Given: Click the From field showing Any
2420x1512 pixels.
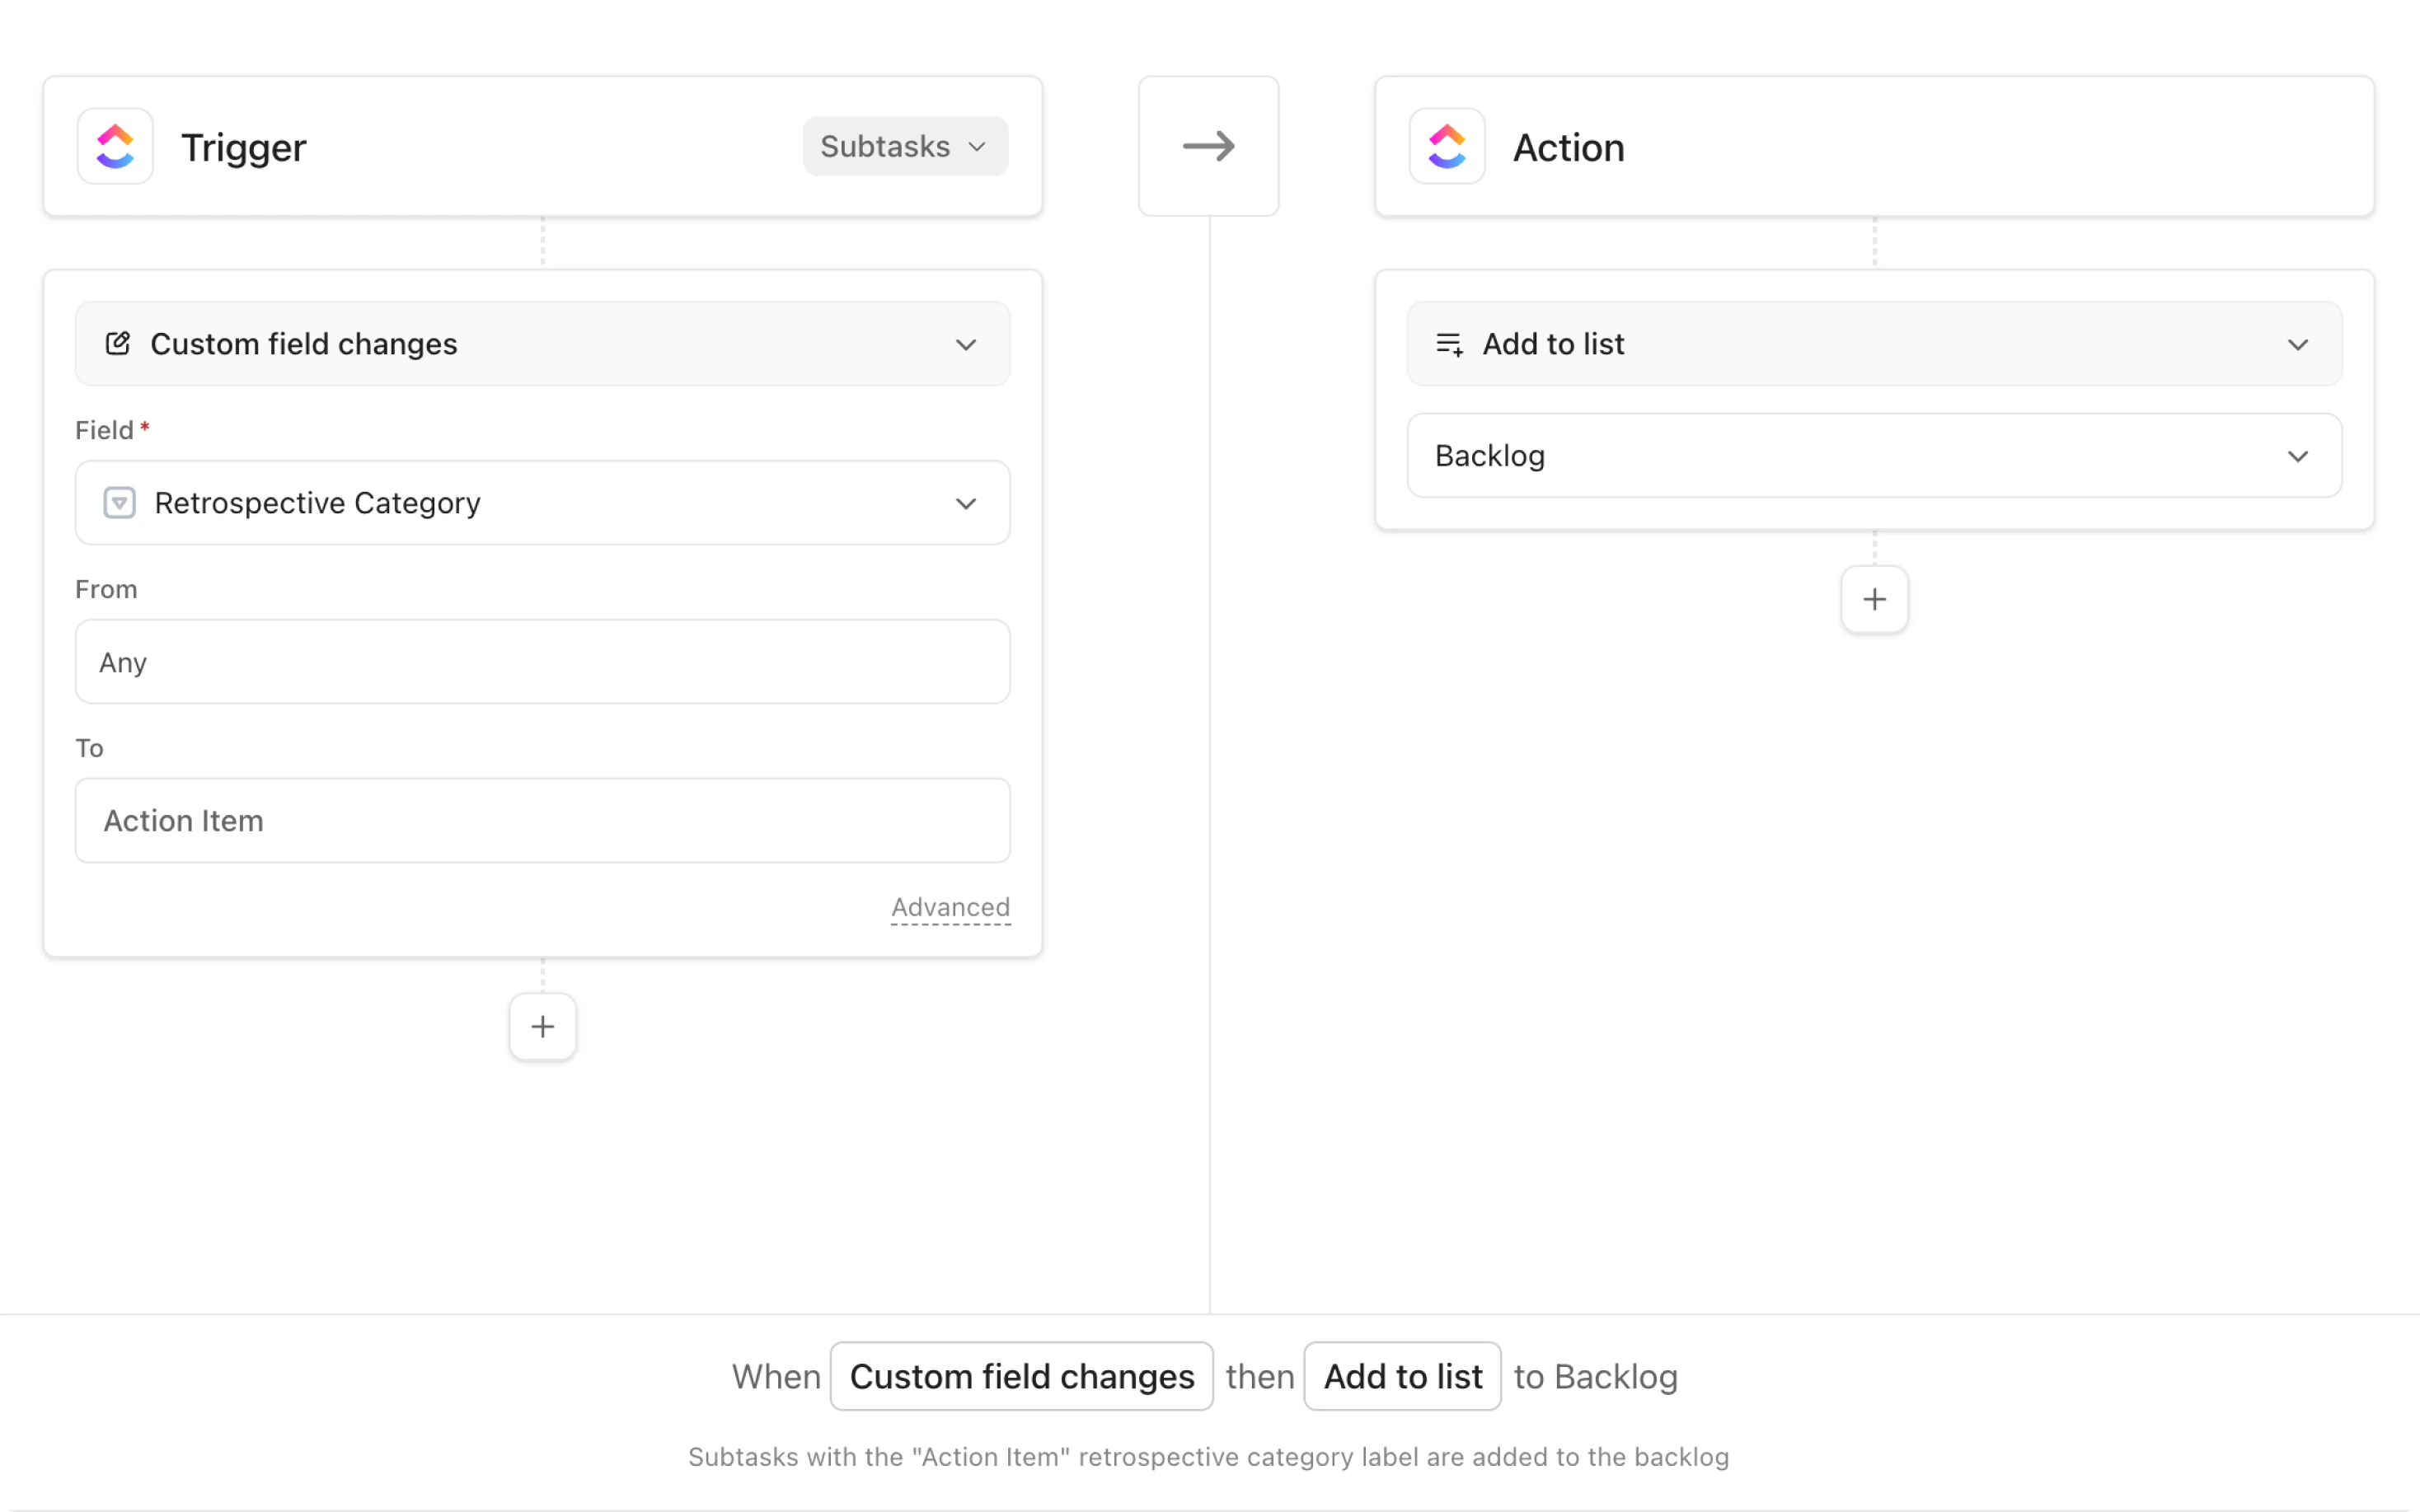Looking at the screenshot, I should 542,661.
